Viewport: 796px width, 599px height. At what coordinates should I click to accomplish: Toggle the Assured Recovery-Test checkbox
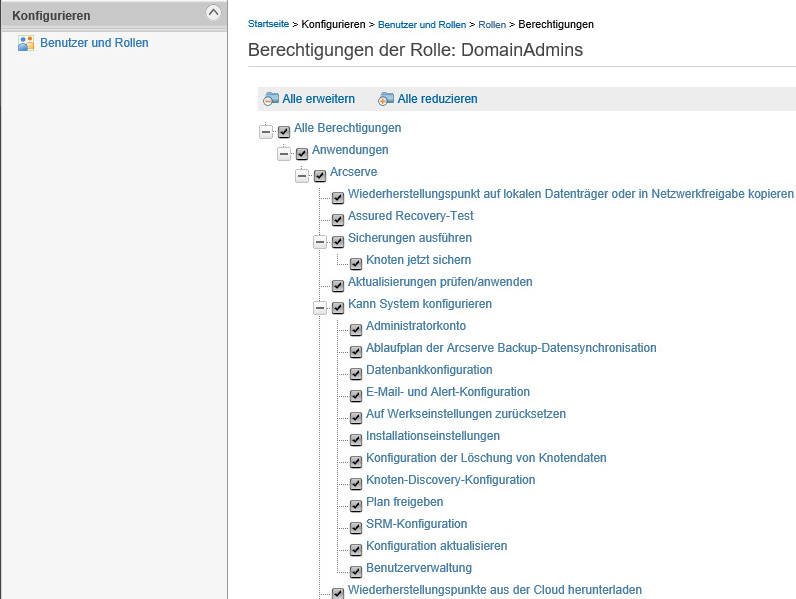(338, 220)
